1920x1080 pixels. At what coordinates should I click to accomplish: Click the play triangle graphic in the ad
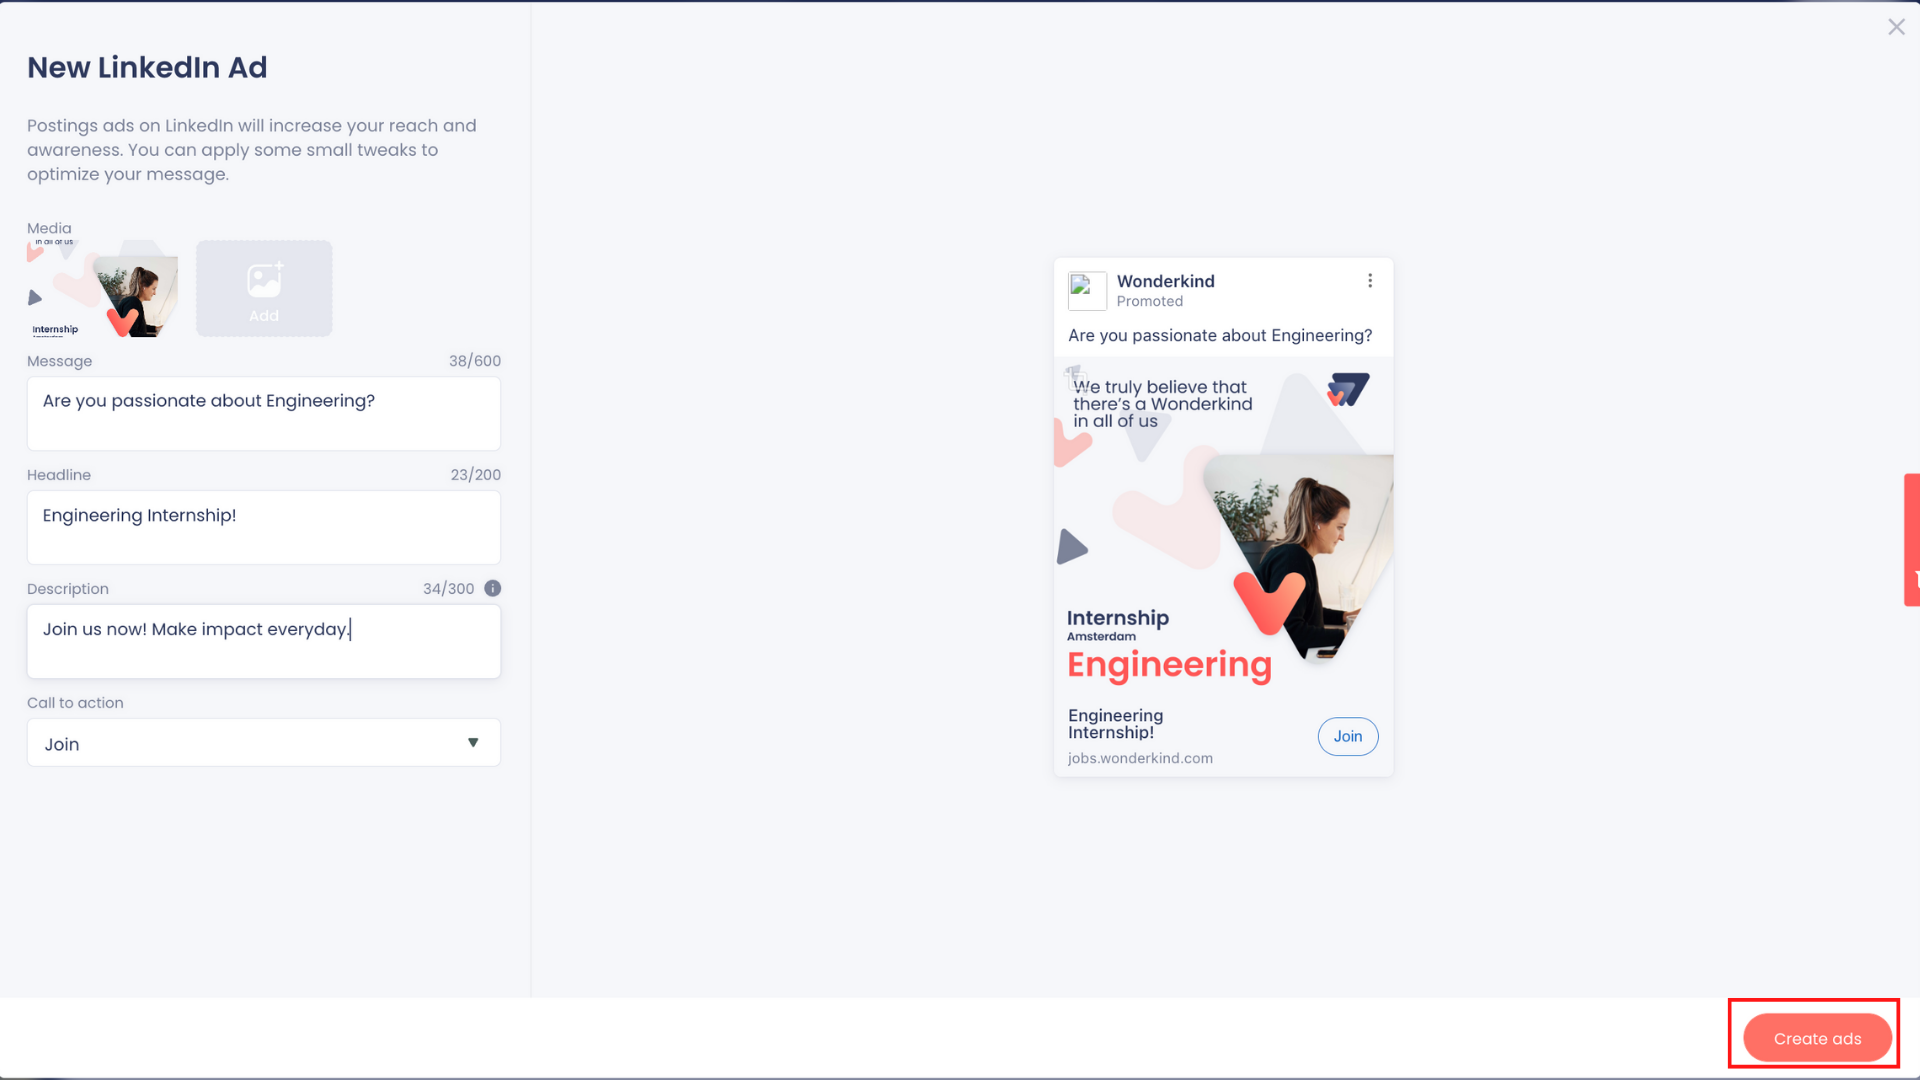(x=1071, y=547)
